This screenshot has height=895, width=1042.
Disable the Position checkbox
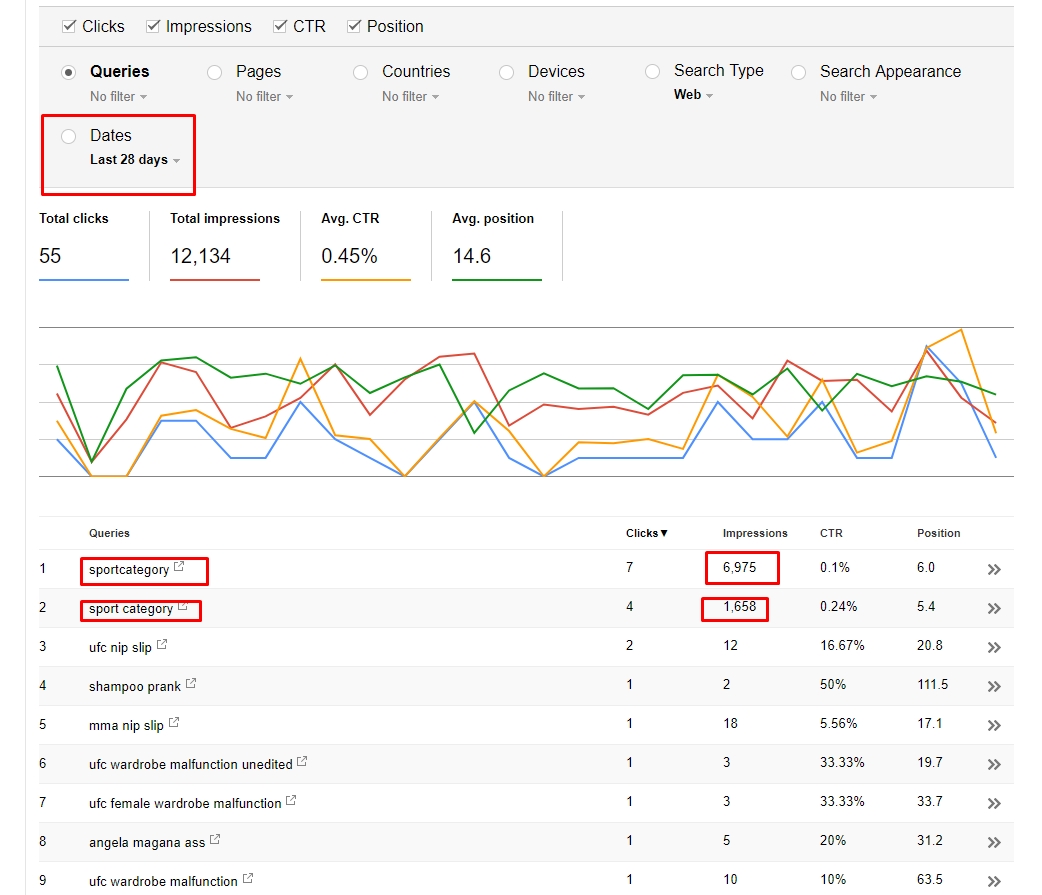click(x=354, y=26)
